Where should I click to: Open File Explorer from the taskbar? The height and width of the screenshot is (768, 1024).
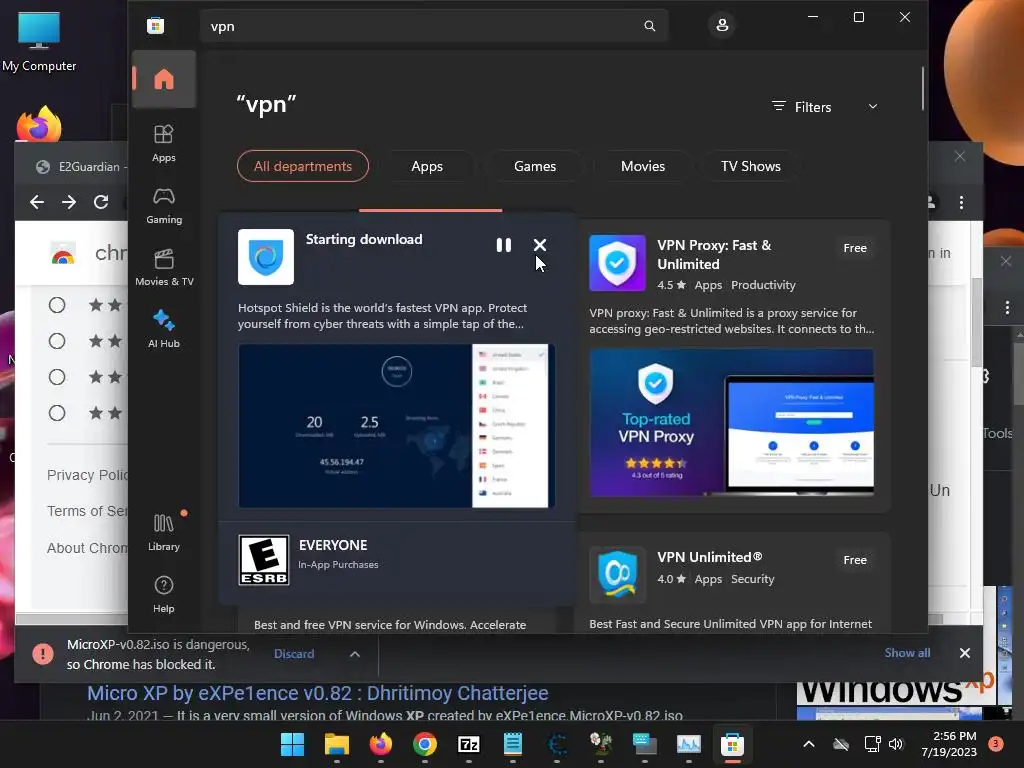(337, 744)
